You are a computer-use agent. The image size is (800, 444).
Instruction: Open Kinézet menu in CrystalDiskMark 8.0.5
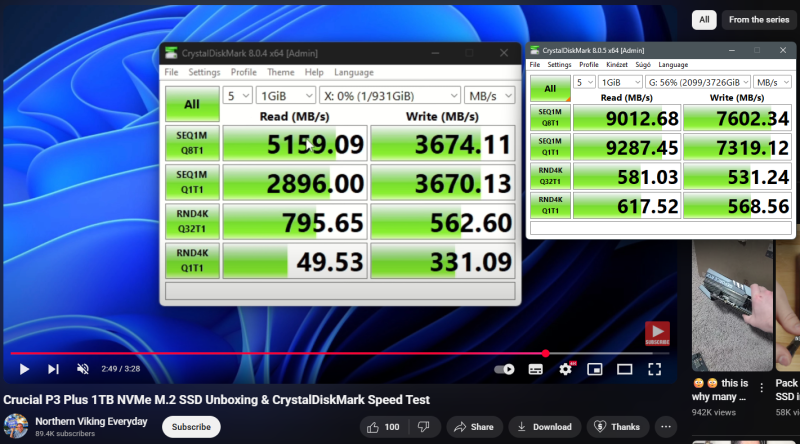click(617, 65)
